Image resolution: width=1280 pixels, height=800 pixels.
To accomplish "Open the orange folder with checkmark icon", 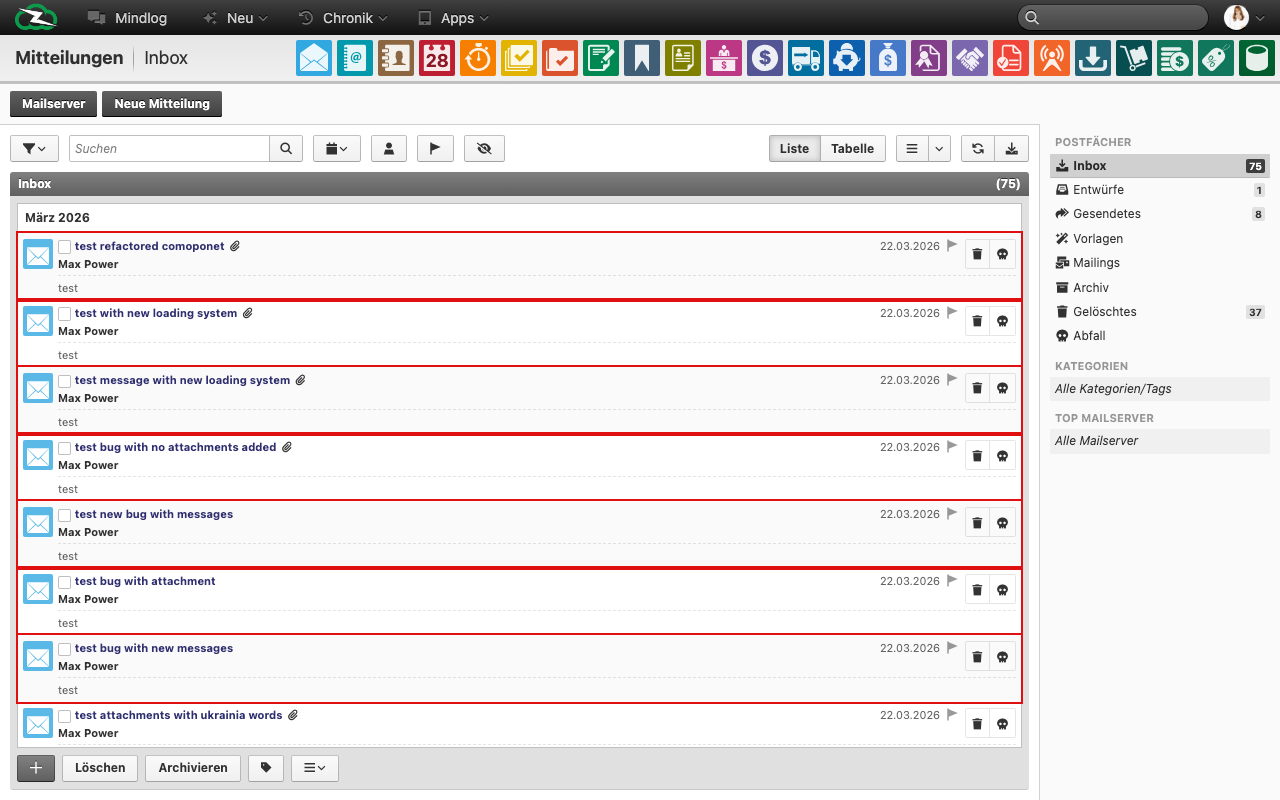I will coord(560,58).
